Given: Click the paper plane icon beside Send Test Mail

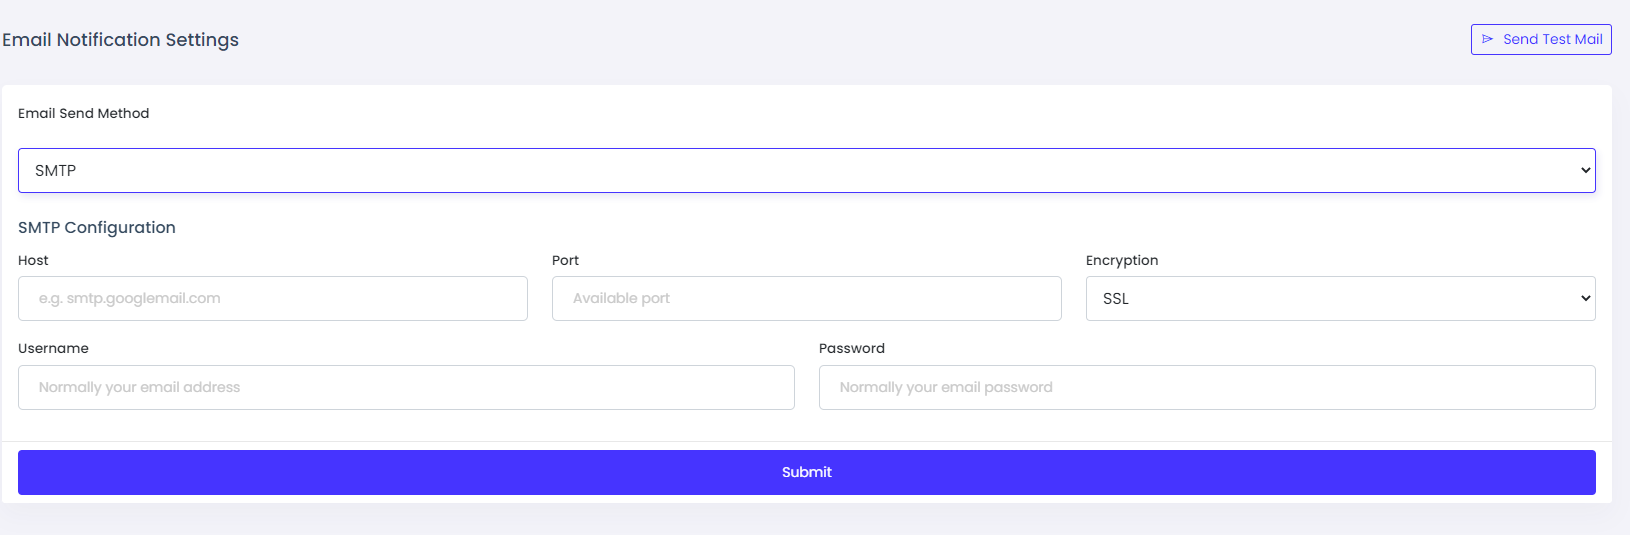Looking at the screenshot, I should [1487, 39].
